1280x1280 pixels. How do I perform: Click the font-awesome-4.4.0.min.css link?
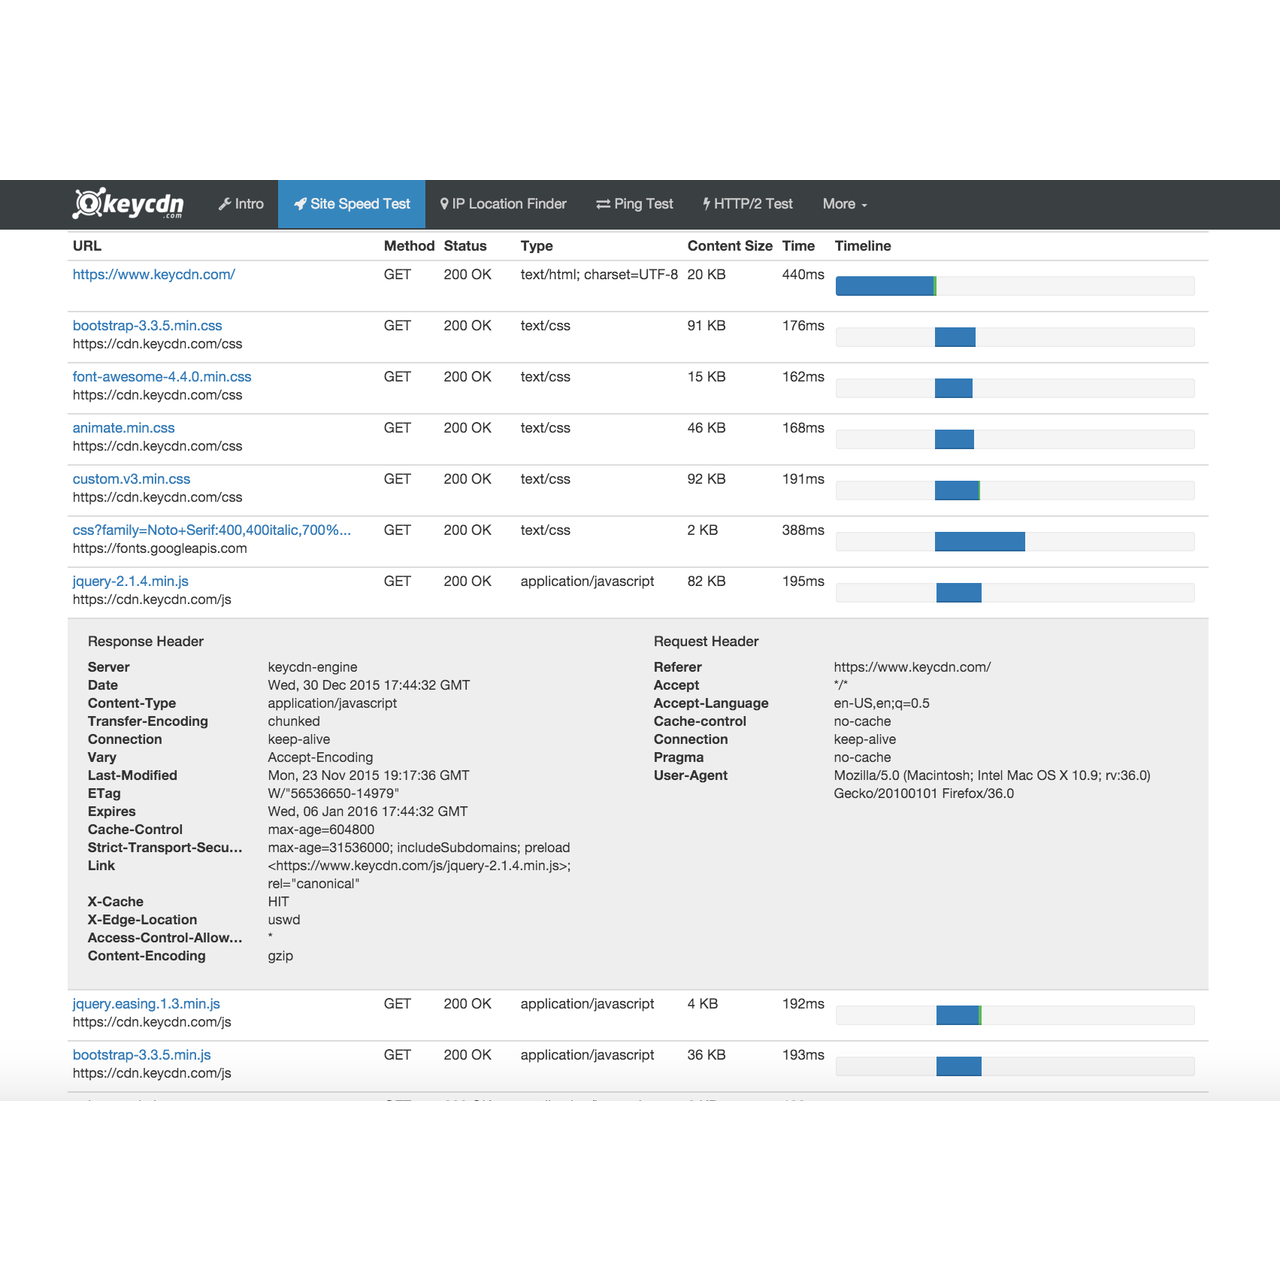click(162, 376)
